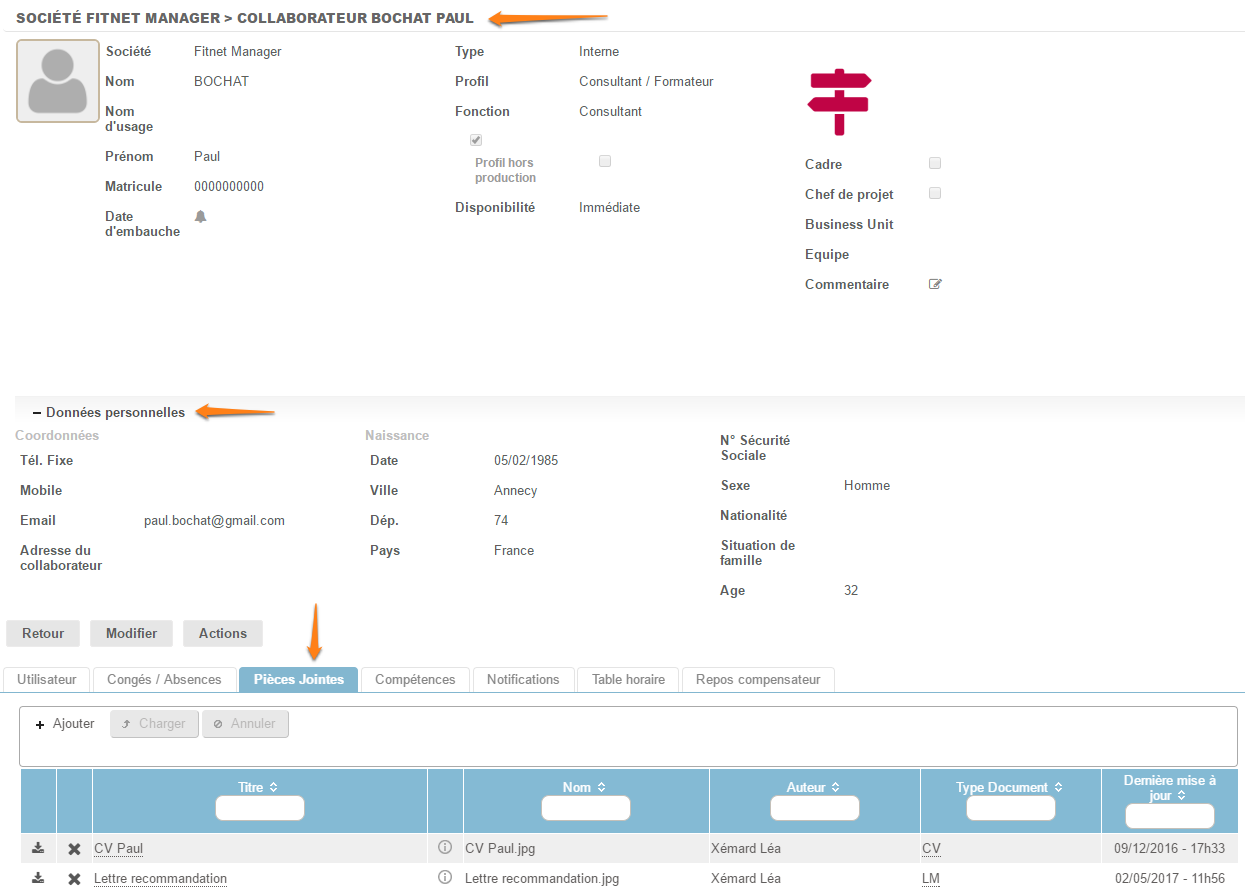Show info for Lettre recommandation.jpg
The height and width of the screenshot is (892, 1245).
coord(445,878)
